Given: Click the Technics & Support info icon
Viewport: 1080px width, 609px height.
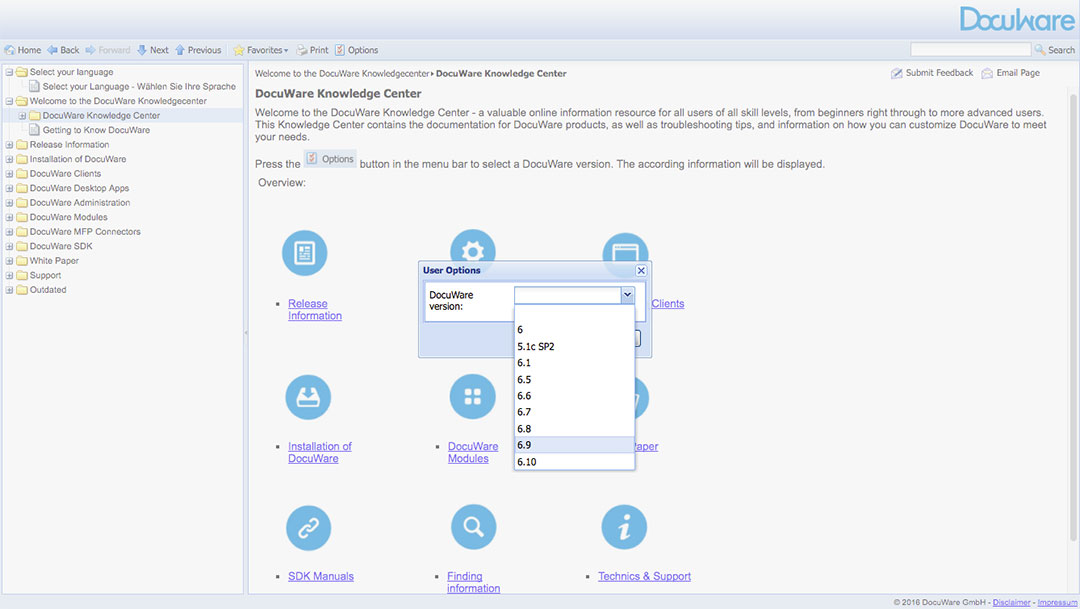Looking at the screenshot, I should pyautogui.click(x=624, y=527).
